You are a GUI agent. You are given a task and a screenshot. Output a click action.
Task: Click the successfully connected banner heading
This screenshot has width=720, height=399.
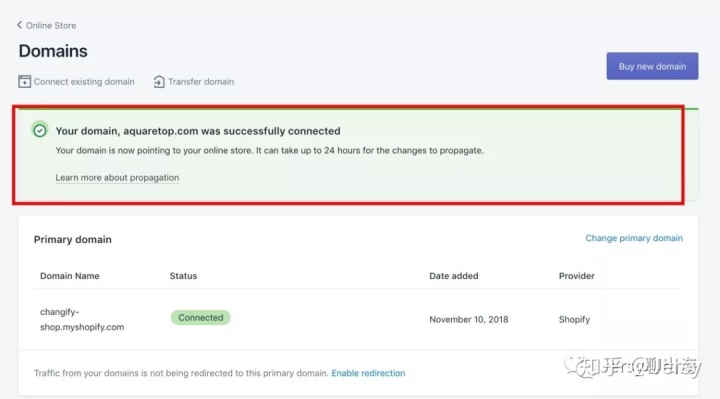point(198,131)
